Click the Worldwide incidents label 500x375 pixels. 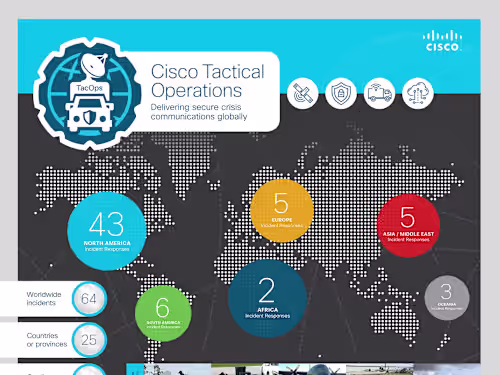44,299
